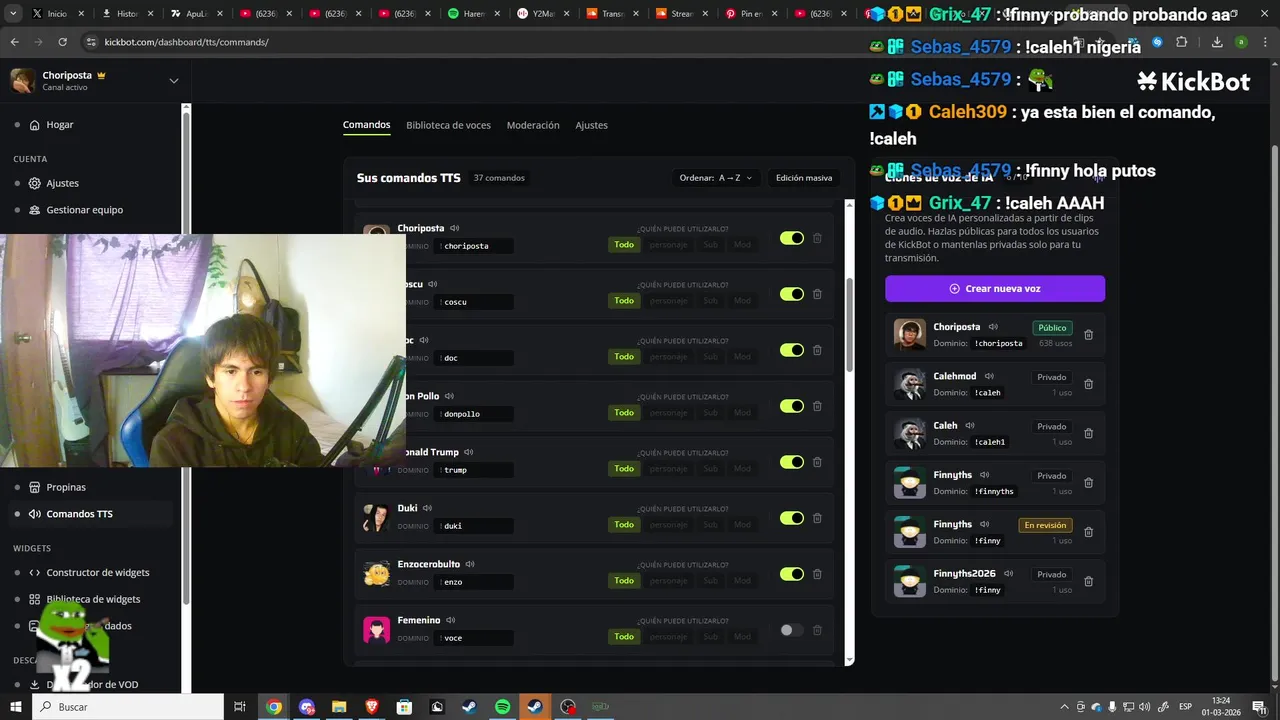Delete the Finnyths !finnyths voice clone
This screenshot has width=1280, height=720.
coord(1089,483)
